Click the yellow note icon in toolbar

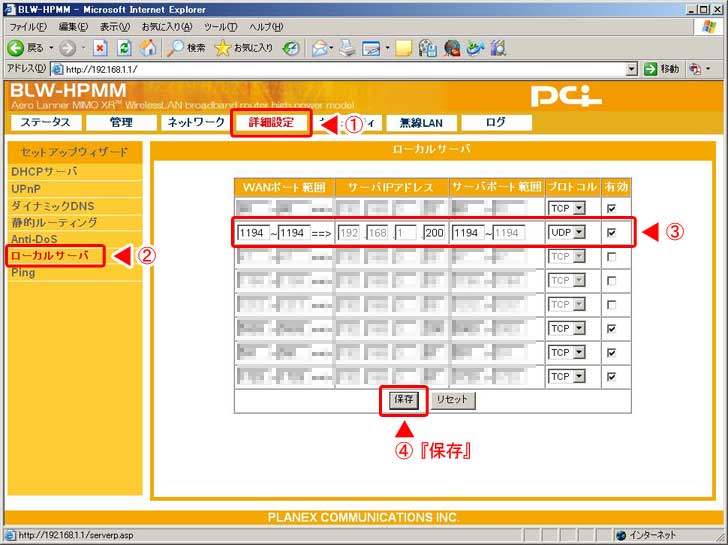pos(403,48)
